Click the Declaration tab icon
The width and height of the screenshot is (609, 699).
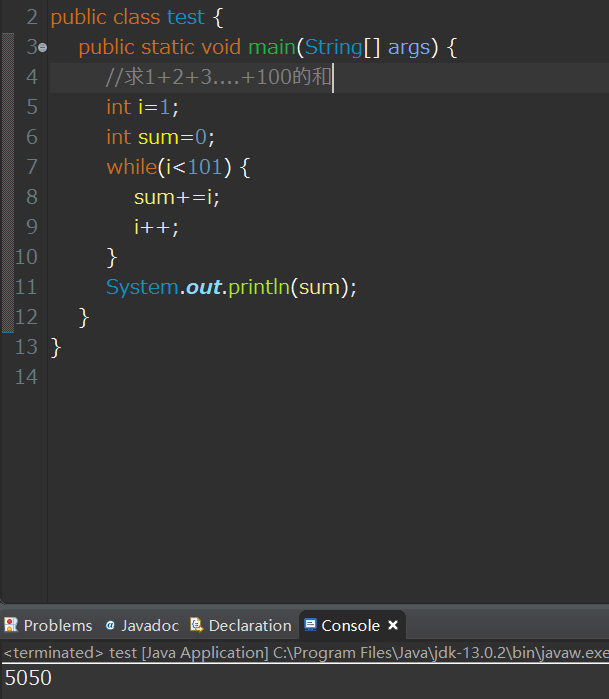[x=197, y=625]
